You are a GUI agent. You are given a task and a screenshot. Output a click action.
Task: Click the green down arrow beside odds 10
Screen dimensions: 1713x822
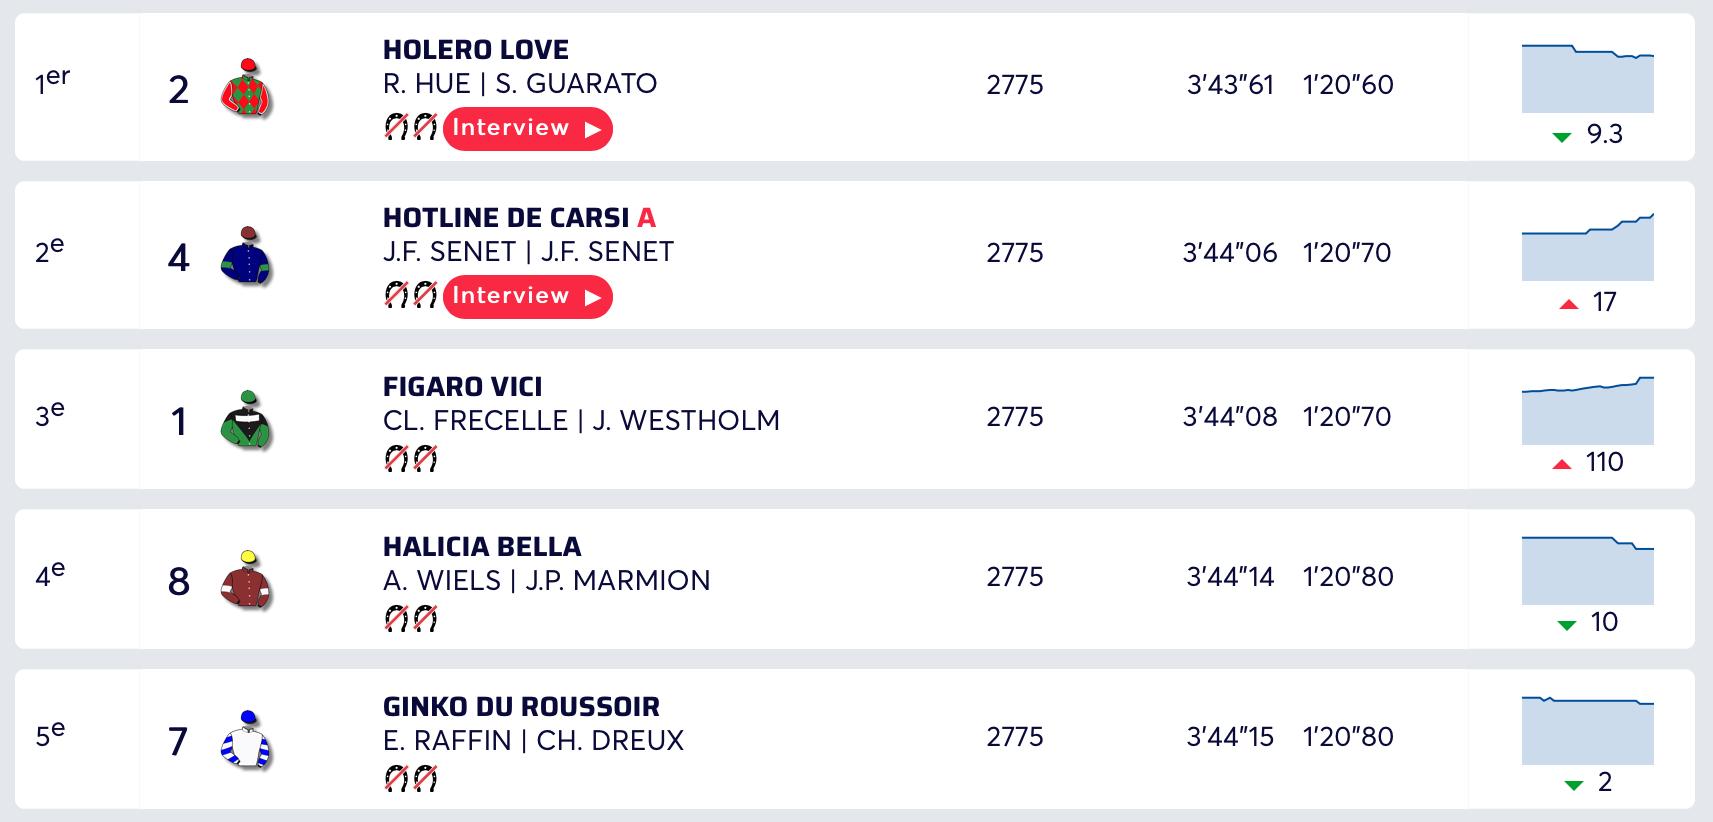[1567, 625]
